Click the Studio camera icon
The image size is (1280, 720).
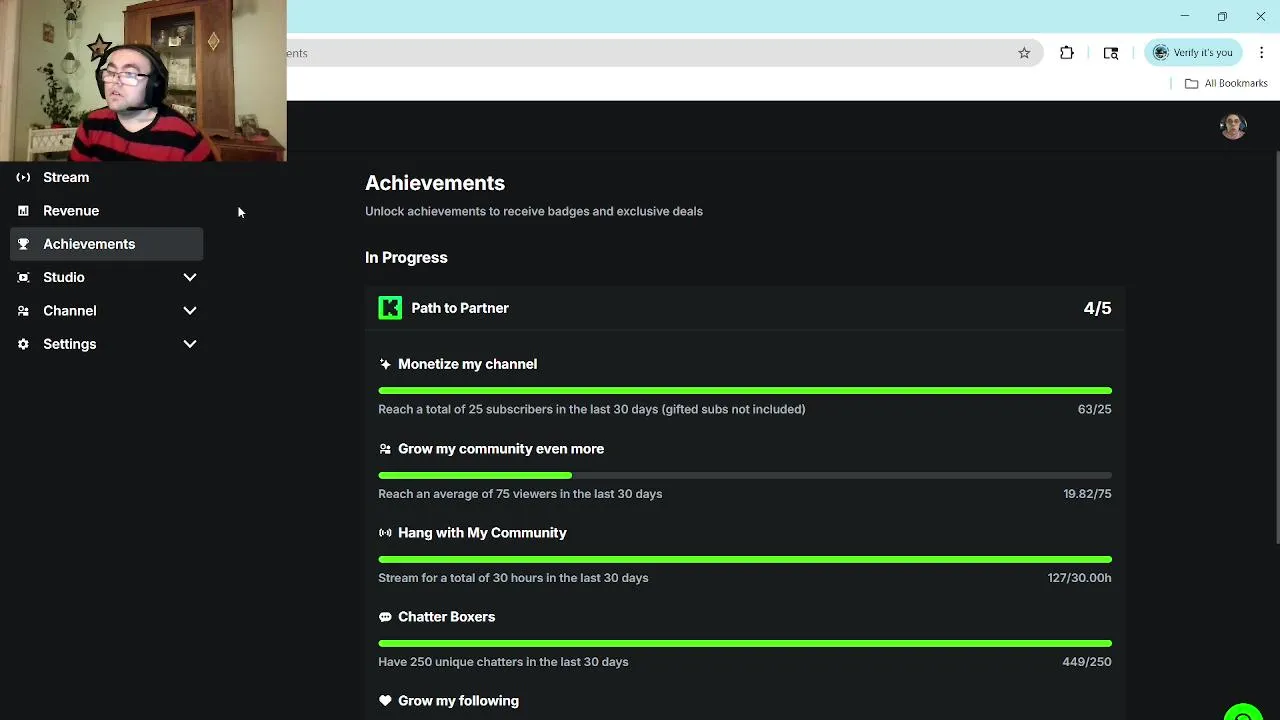[x=23, y=277]
